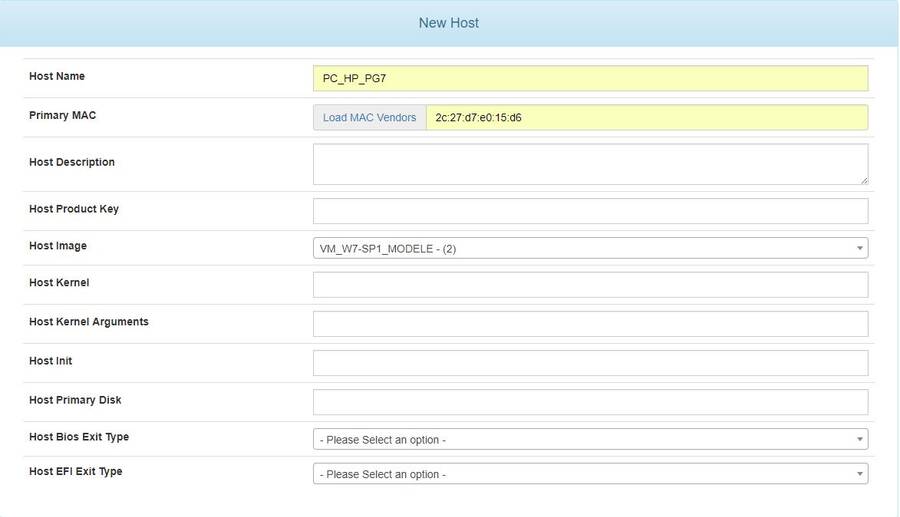Click the Host Product Key label
Image resolution: width=900 pixels, height=517 pixels.
pyautogui.click(x=74, y=209)
